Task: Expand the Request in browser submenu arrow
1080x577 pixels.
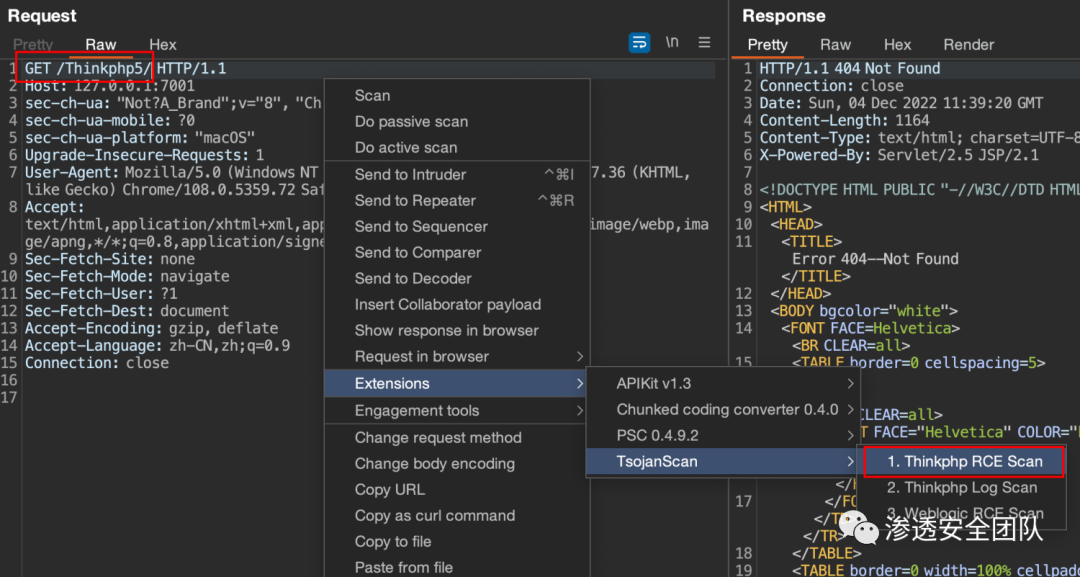Action: point(580,357)
